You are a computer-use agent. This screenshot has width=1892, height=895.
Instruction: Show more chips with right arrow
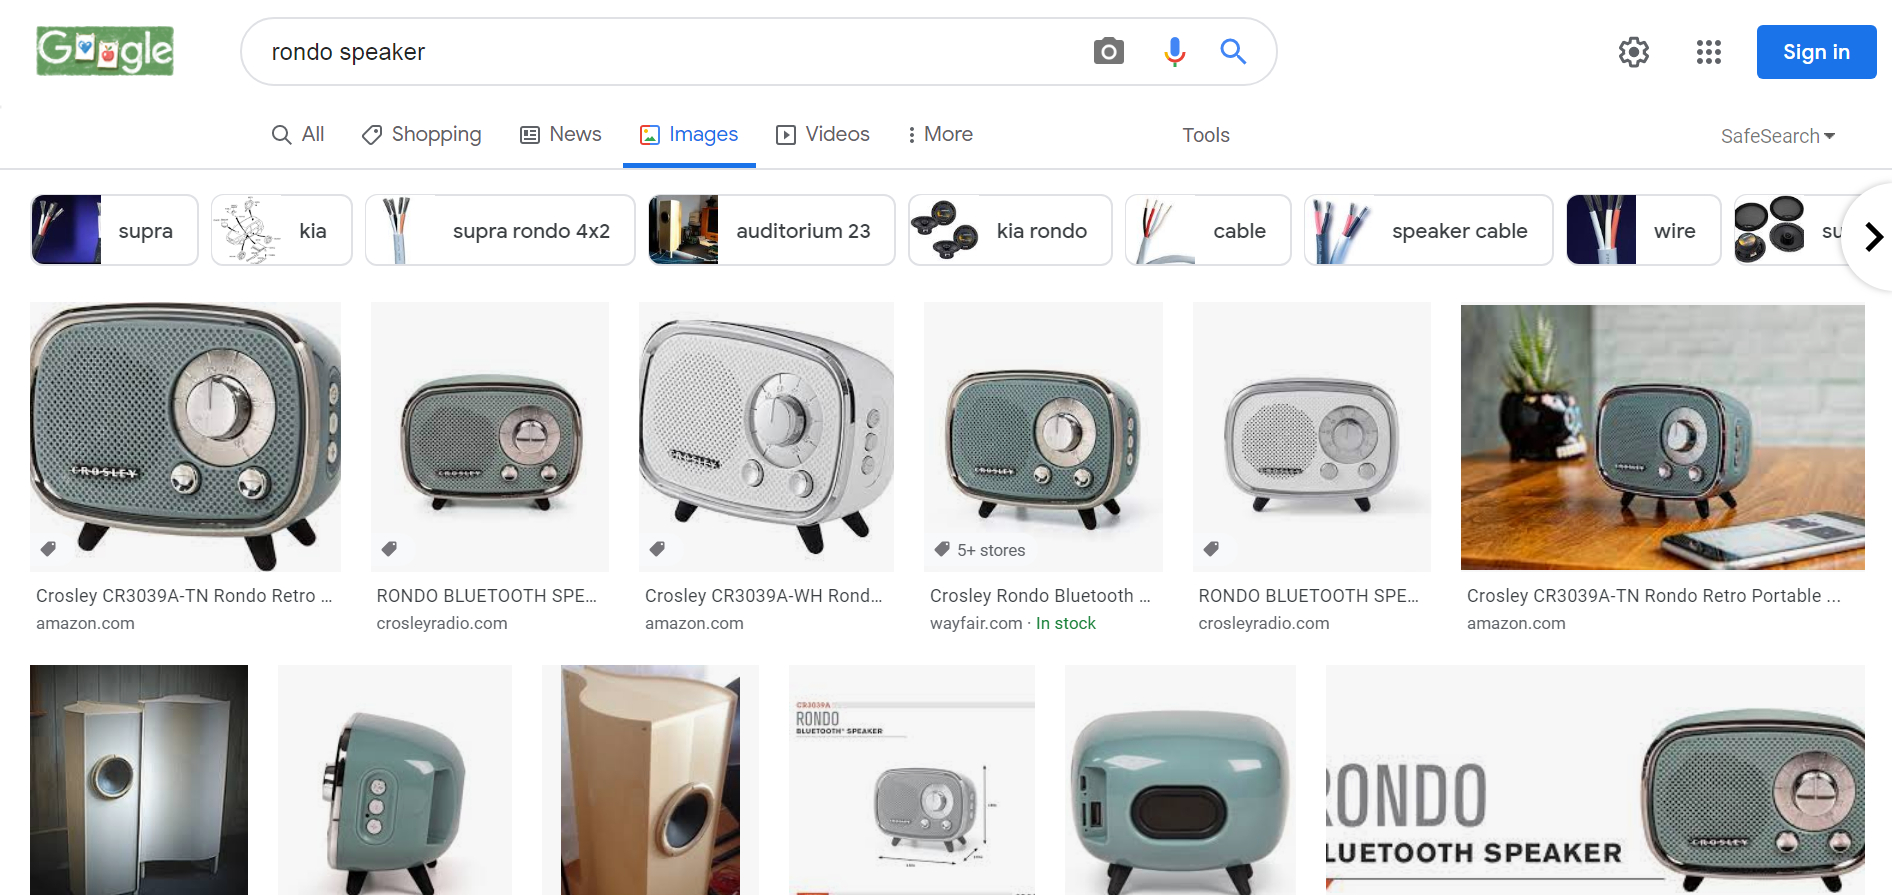click(1873, 237)
